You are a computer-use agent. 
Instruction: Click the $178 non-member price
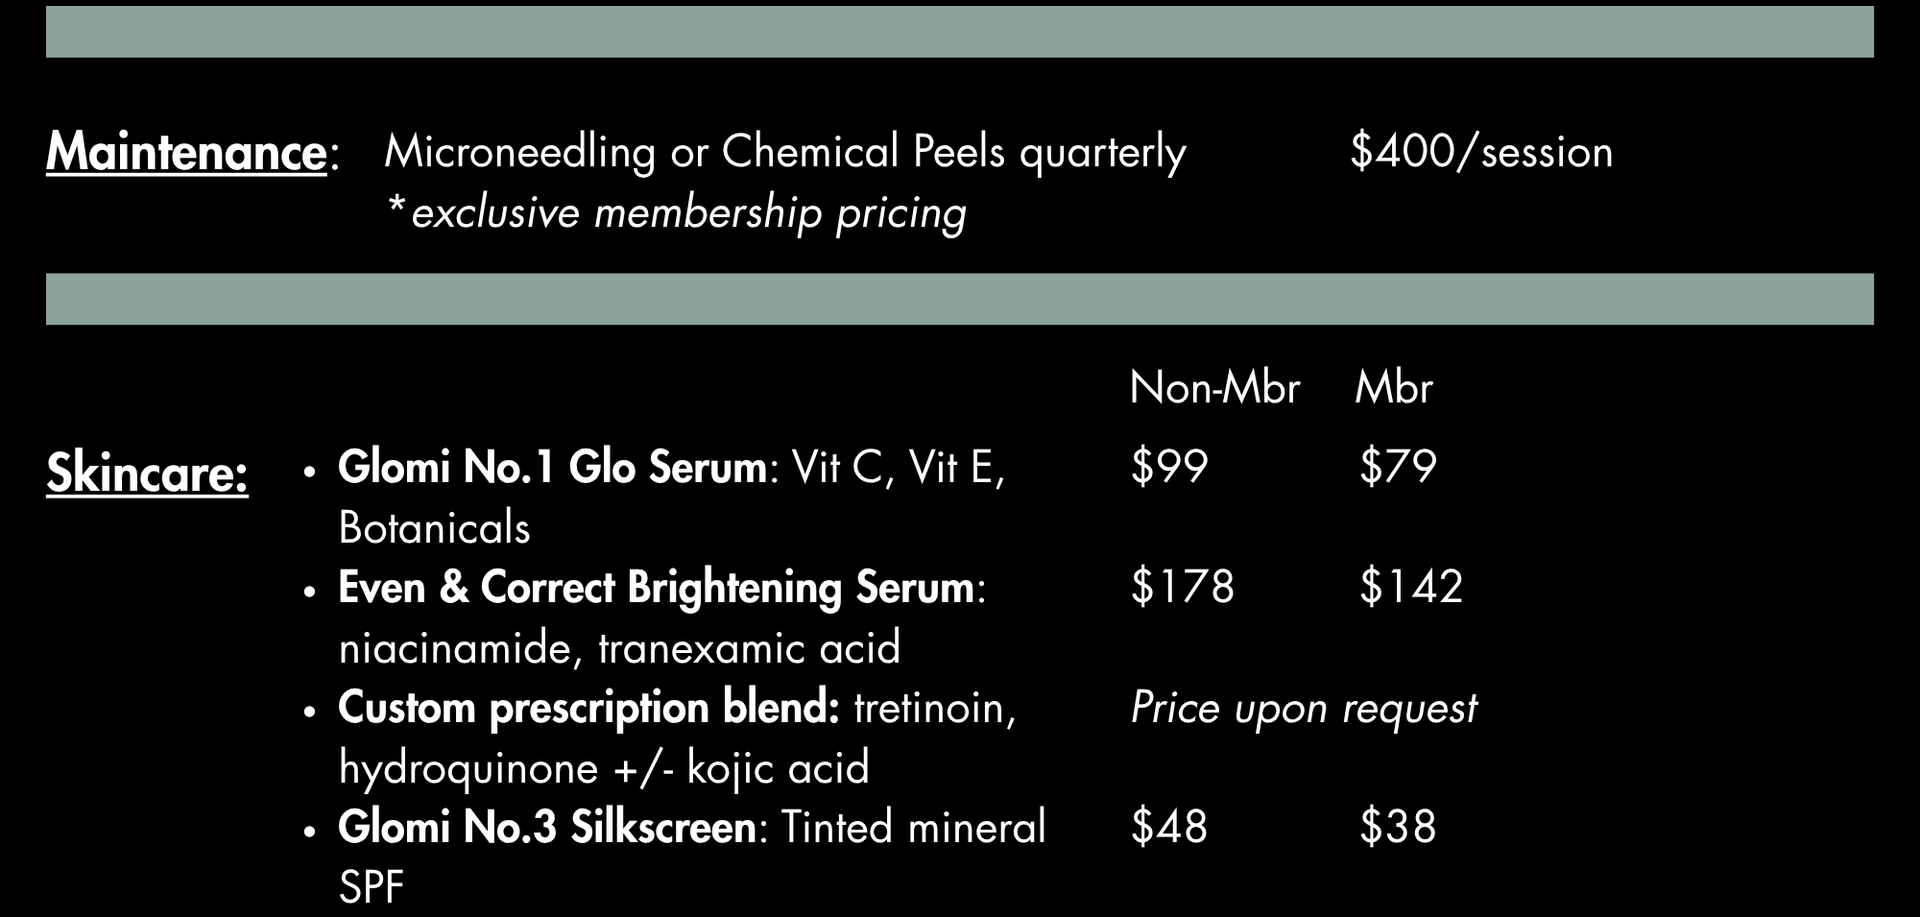coord(1182,587)
